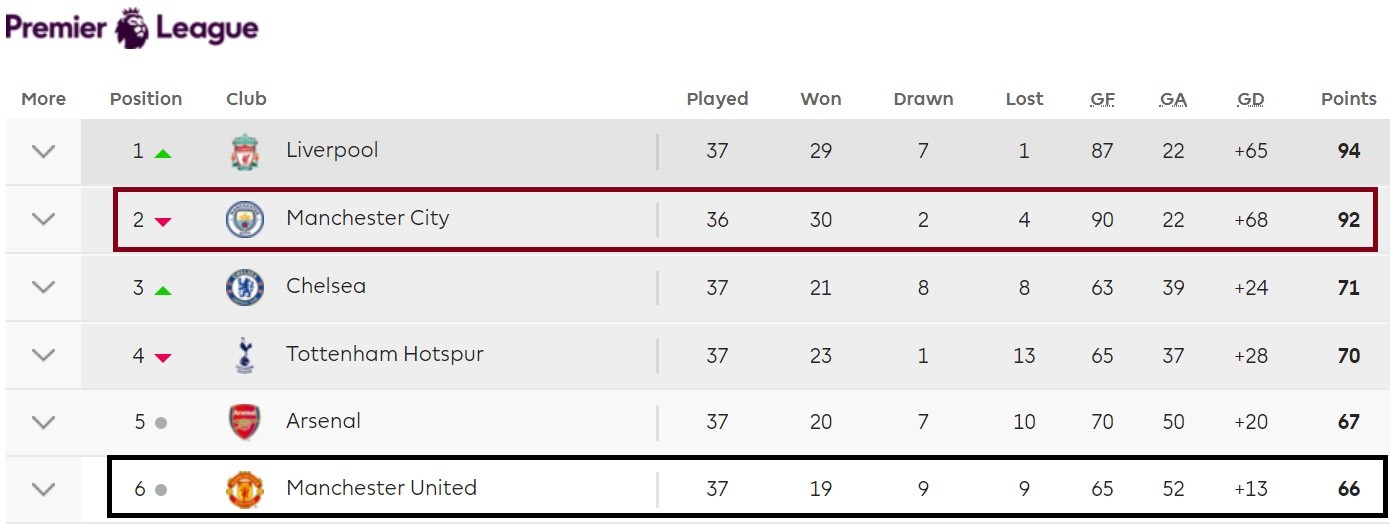Viewport: 1390px width, 524px height.
Task: Expand the Manchester City row chevron
Action: tap(43, 219)
